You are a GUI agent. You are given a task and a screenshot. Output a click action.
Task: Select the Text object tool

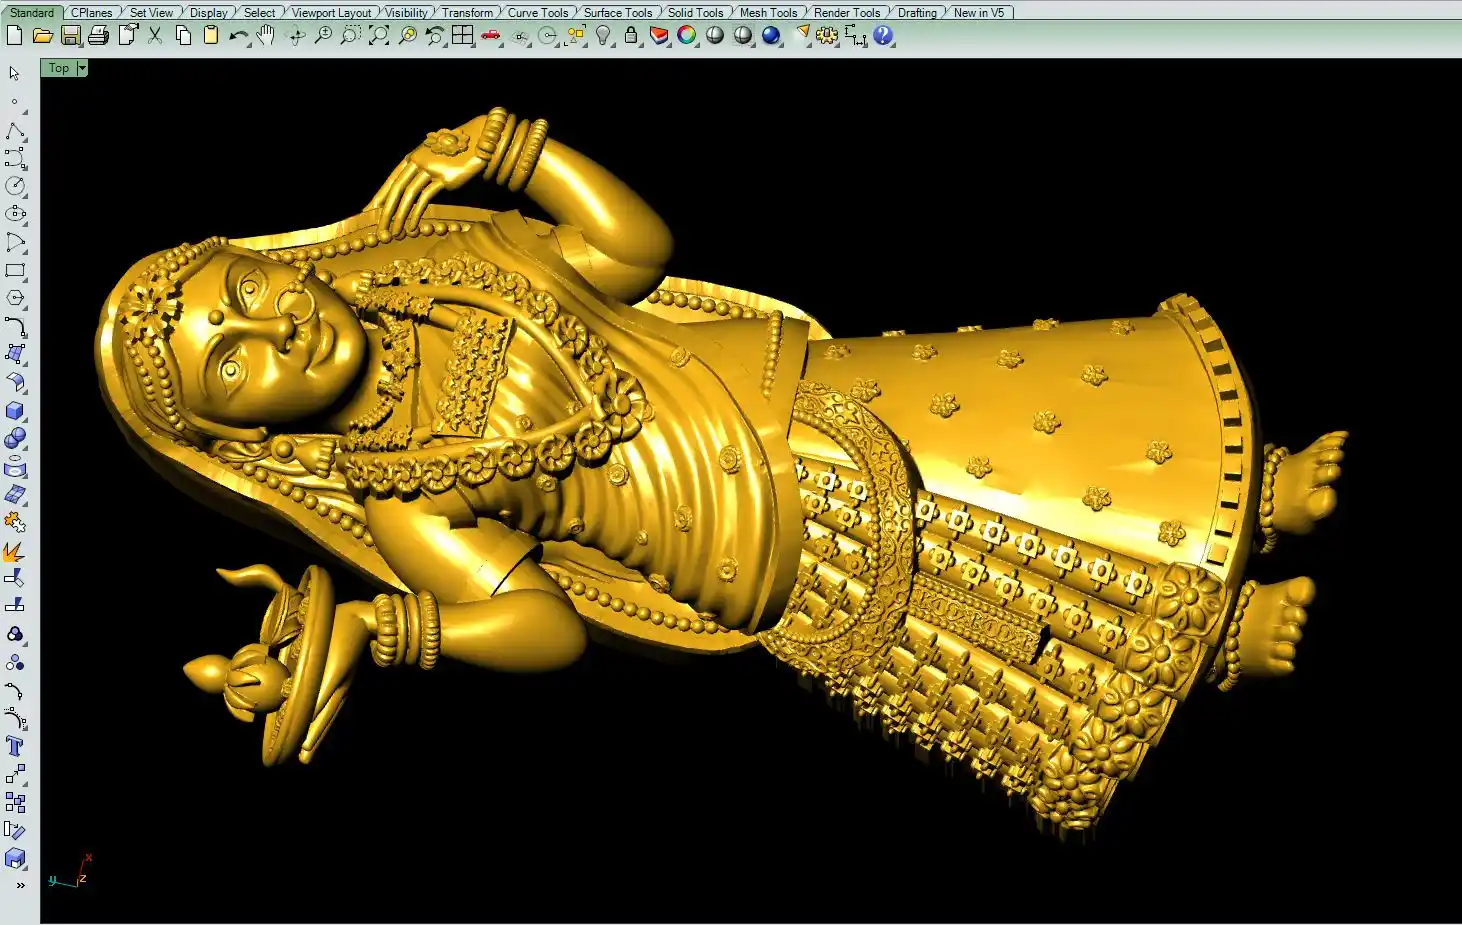15,746
